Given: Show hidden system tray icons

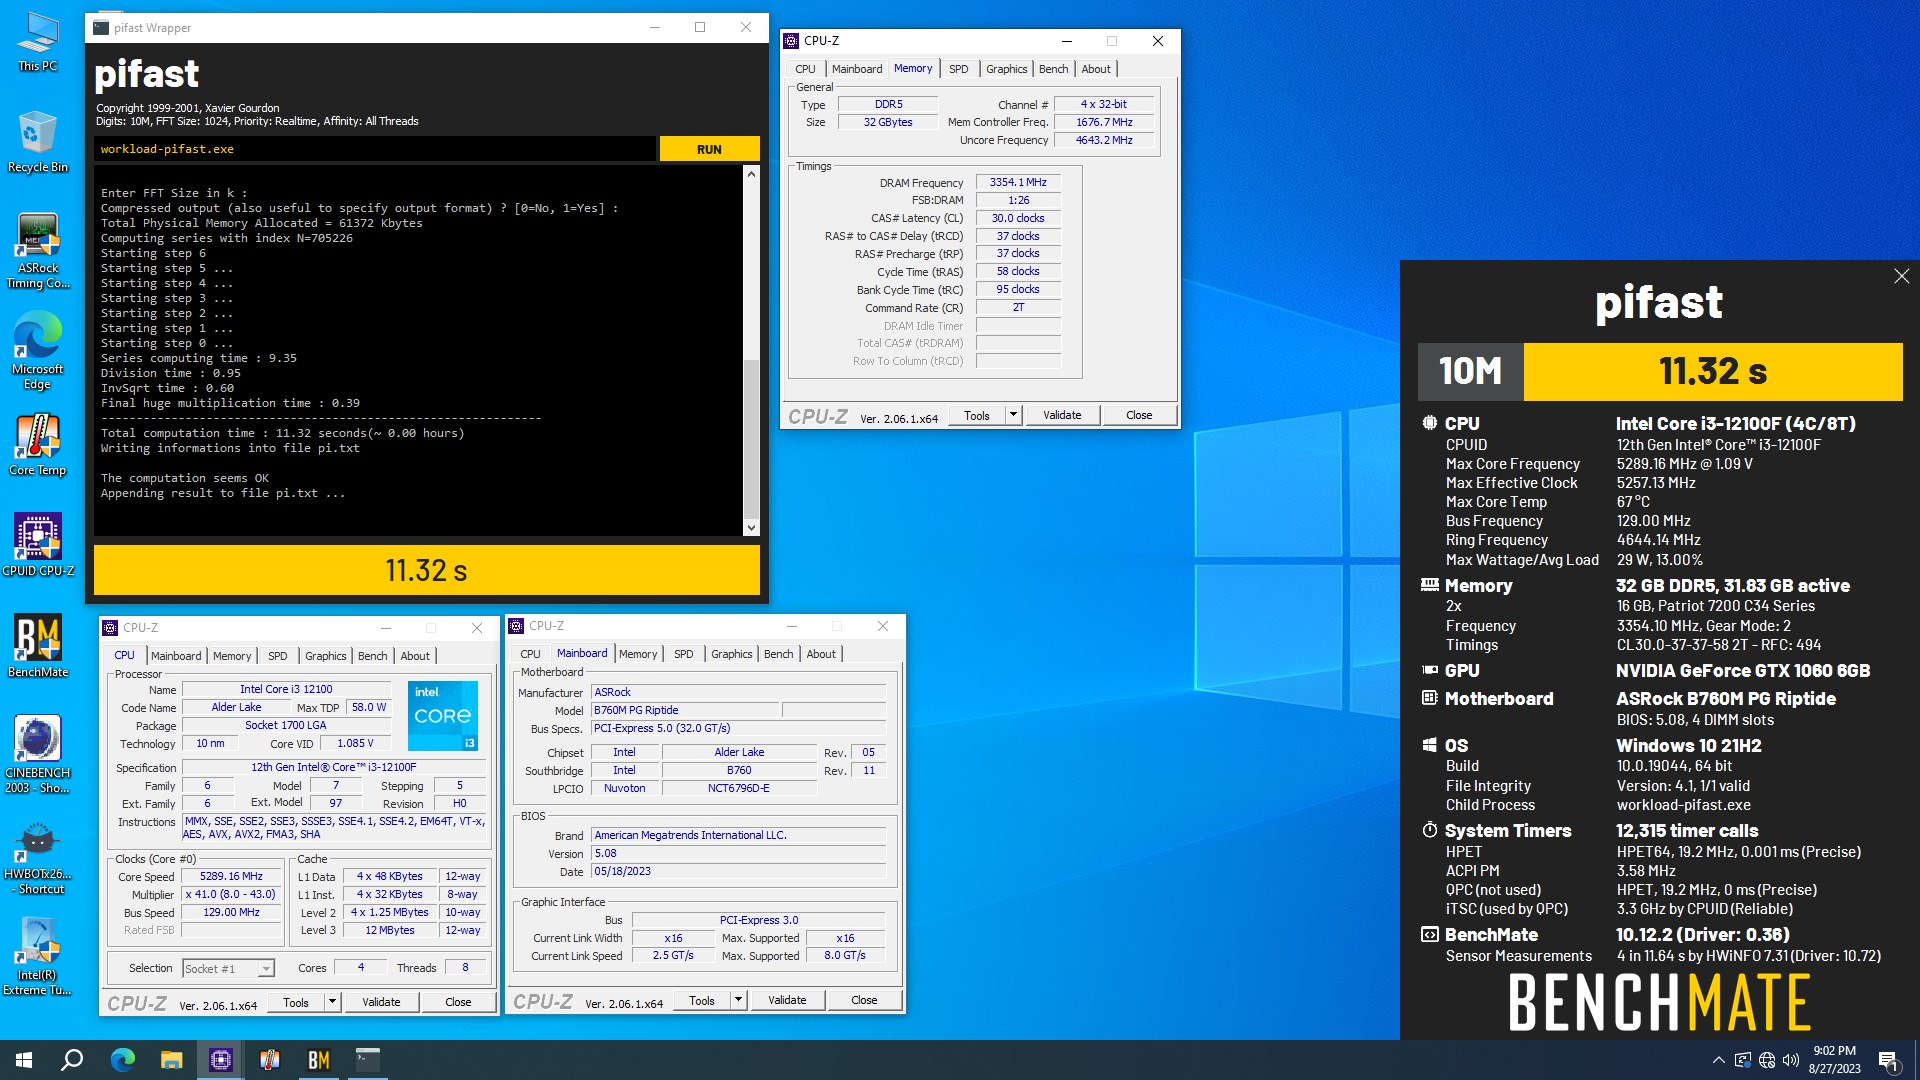Looking at the screenshot, I should pos(1718,1060).
